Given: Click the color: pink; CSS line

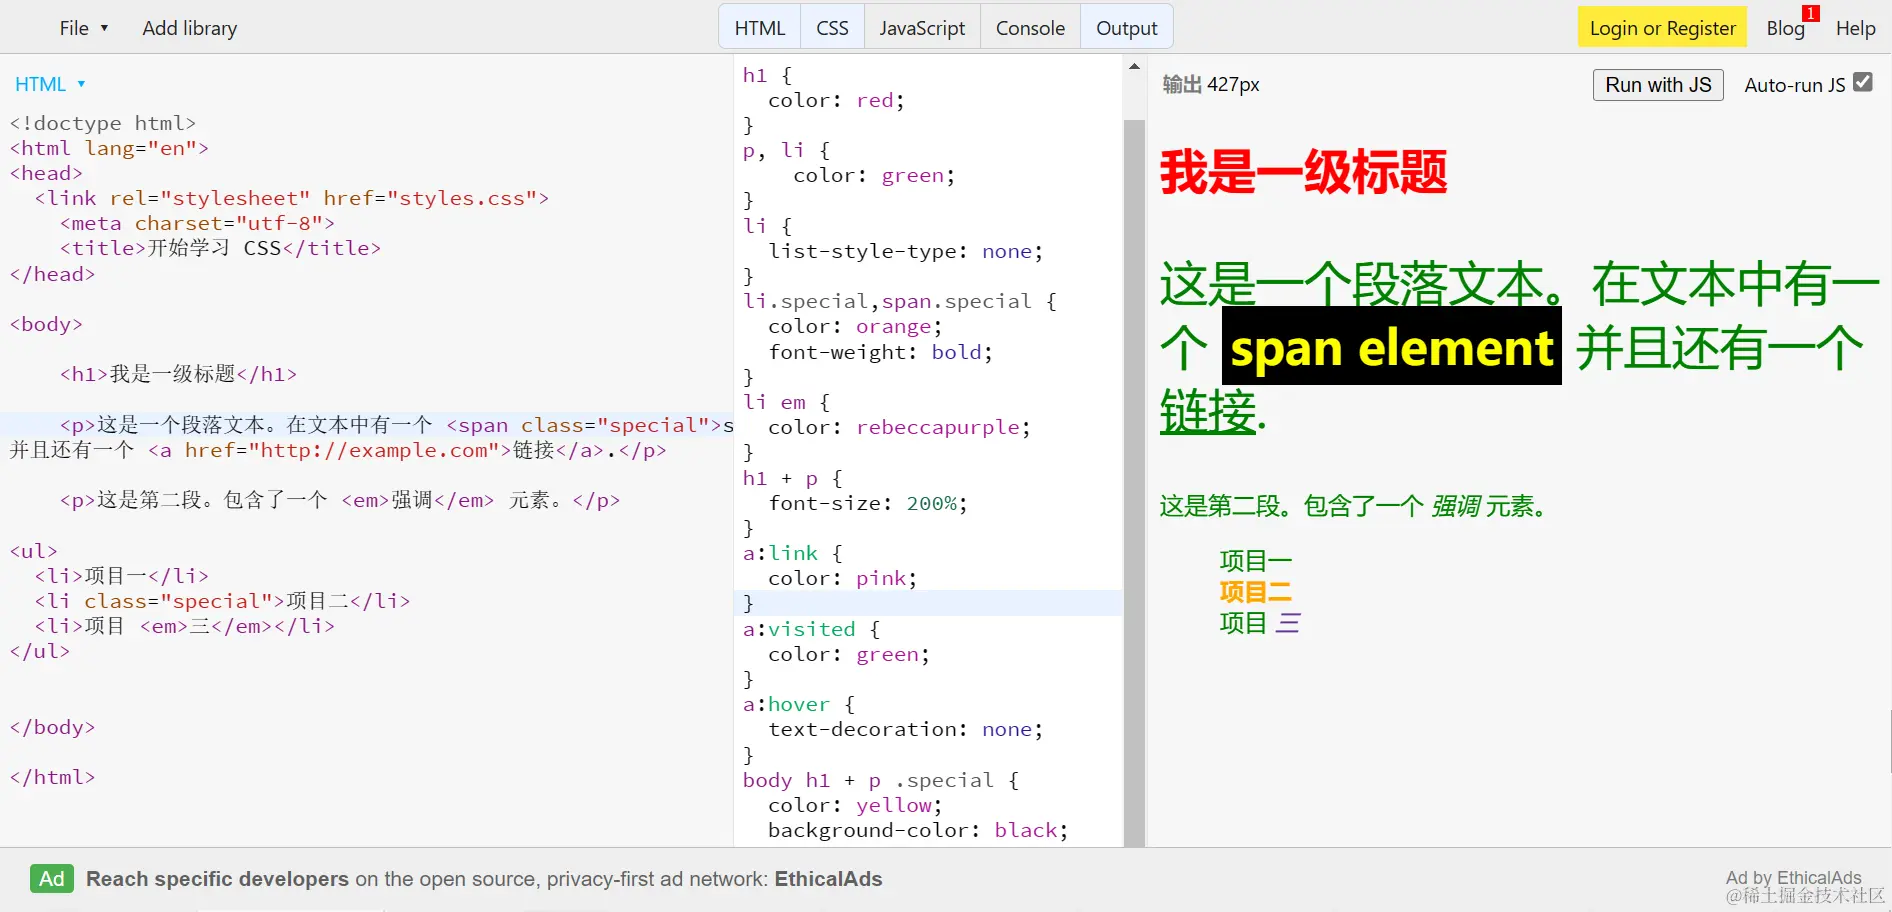Looking at the screenshot, I should 842,578.
